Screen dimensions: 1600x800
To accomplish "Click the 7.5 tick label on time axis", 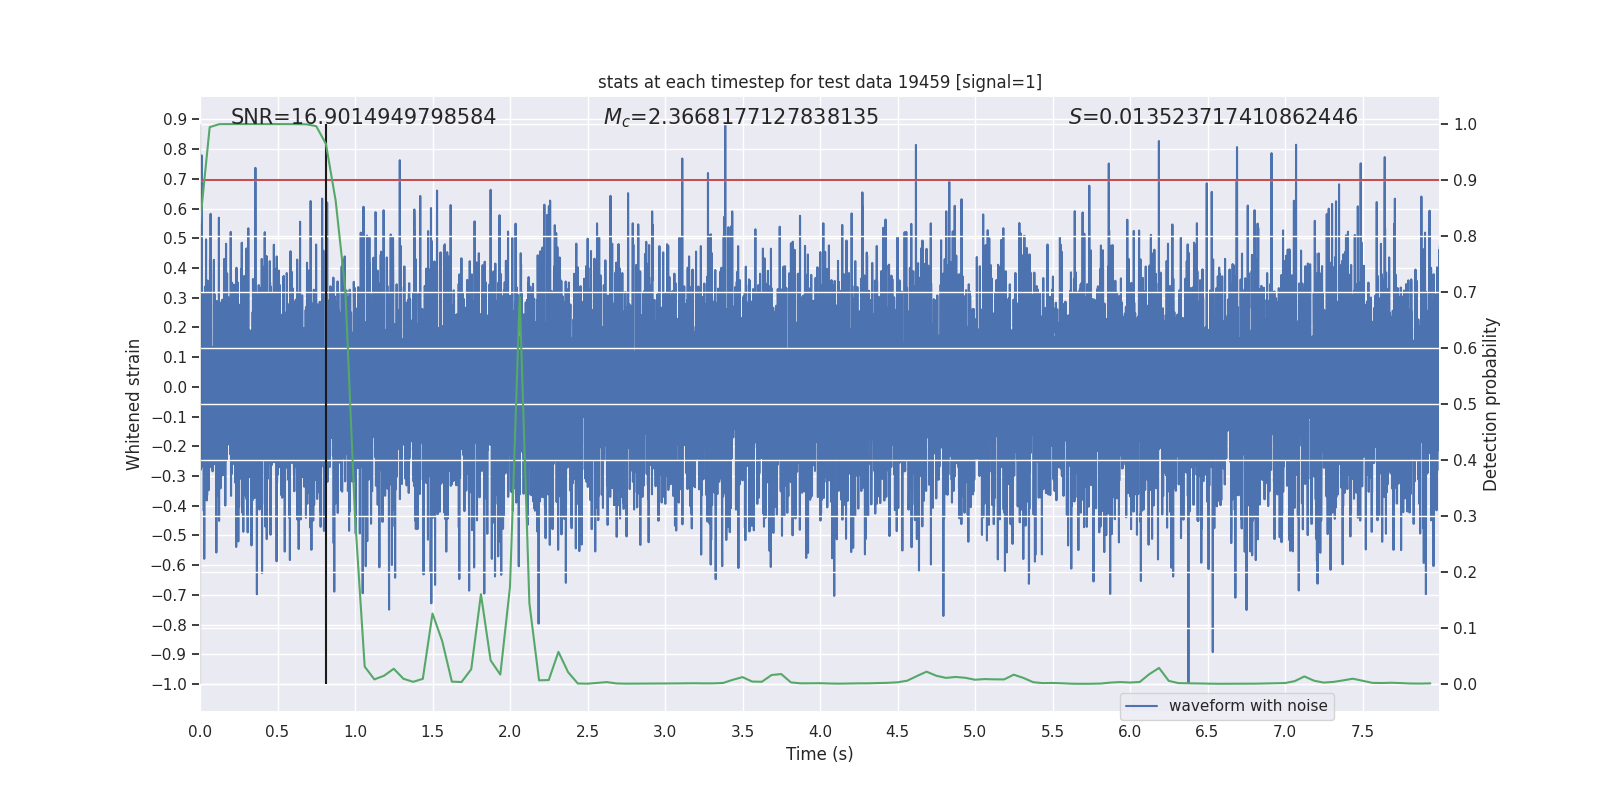I will (x=1362, y=731).
